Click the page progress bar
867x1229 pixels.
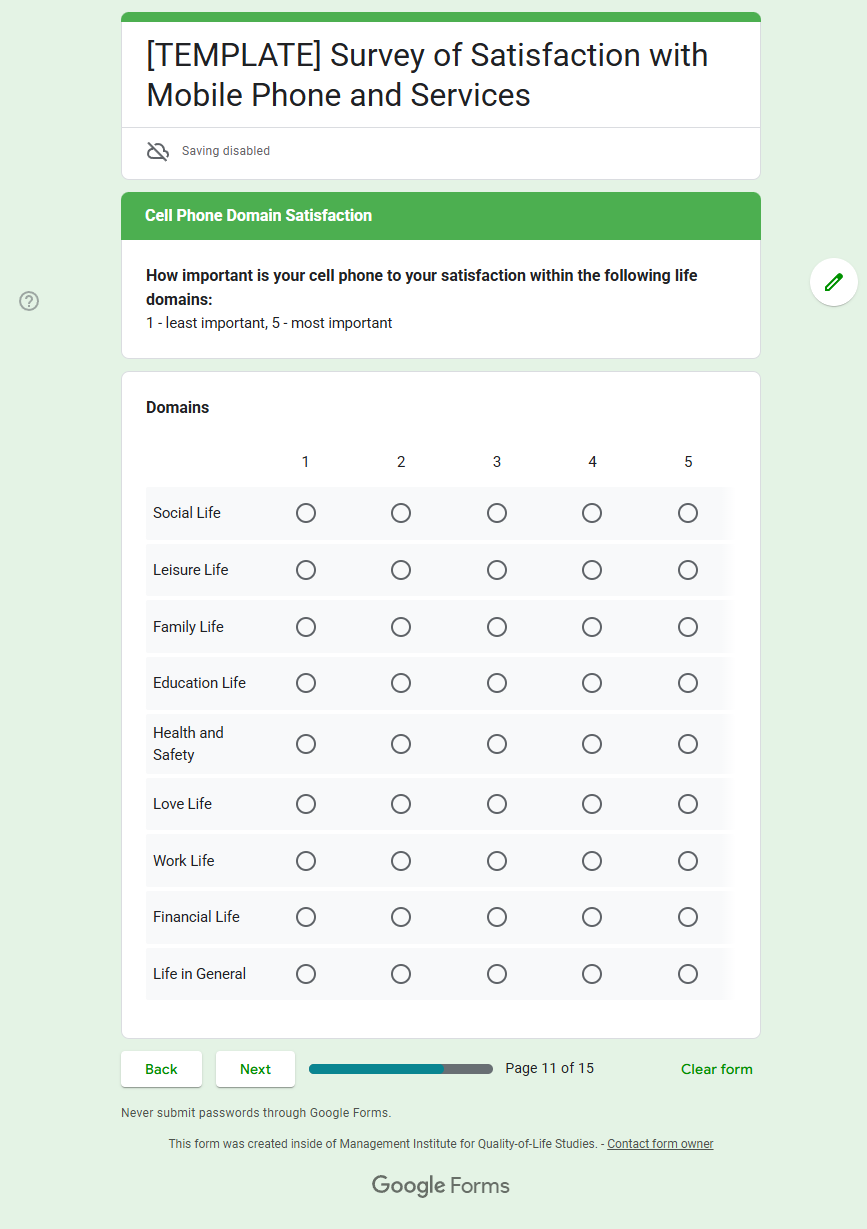pos(400,1069)
